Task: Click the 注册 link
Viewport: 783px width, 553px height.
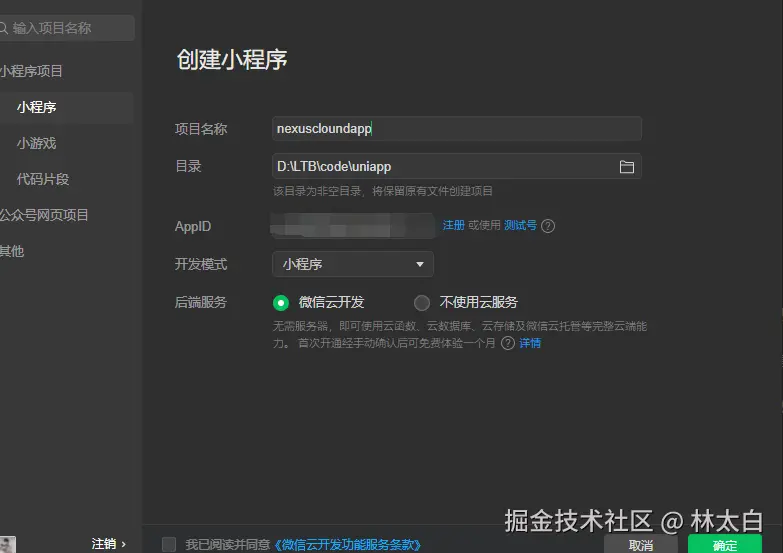Action: [453, 225]
